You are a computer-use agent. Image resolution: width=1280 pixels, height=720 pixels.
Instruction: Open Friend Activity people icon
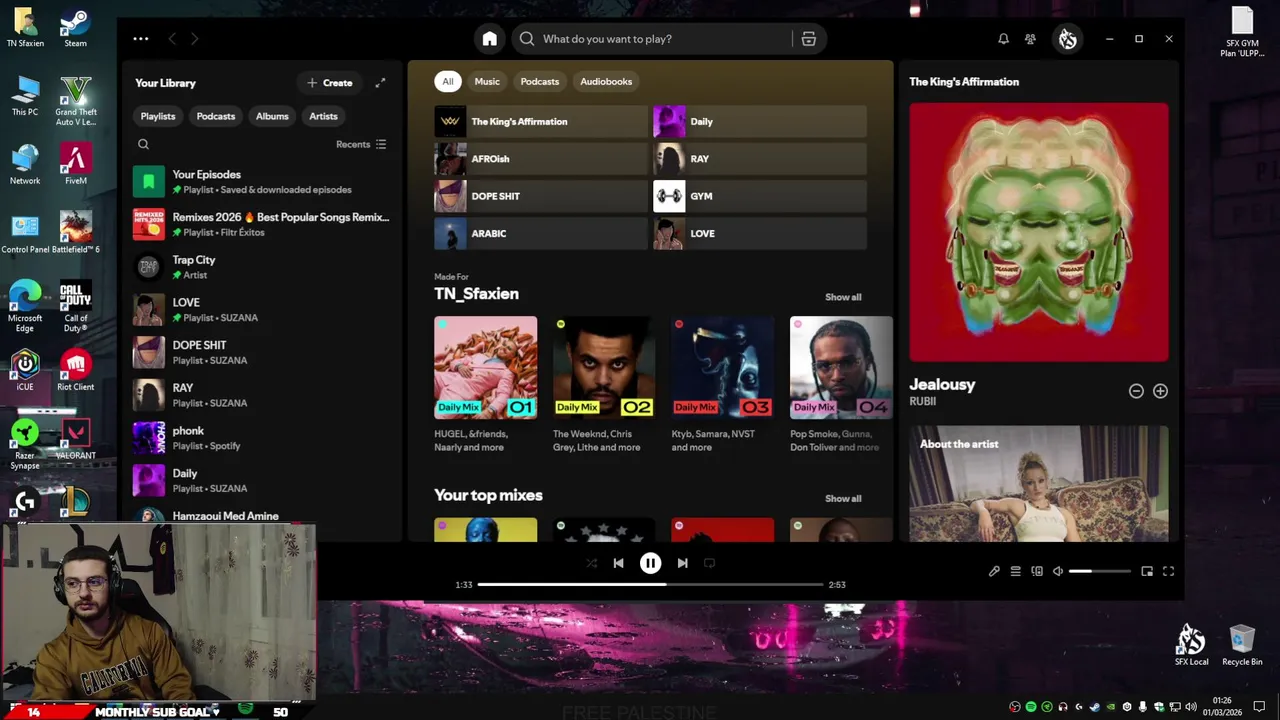click(1030, 39)
